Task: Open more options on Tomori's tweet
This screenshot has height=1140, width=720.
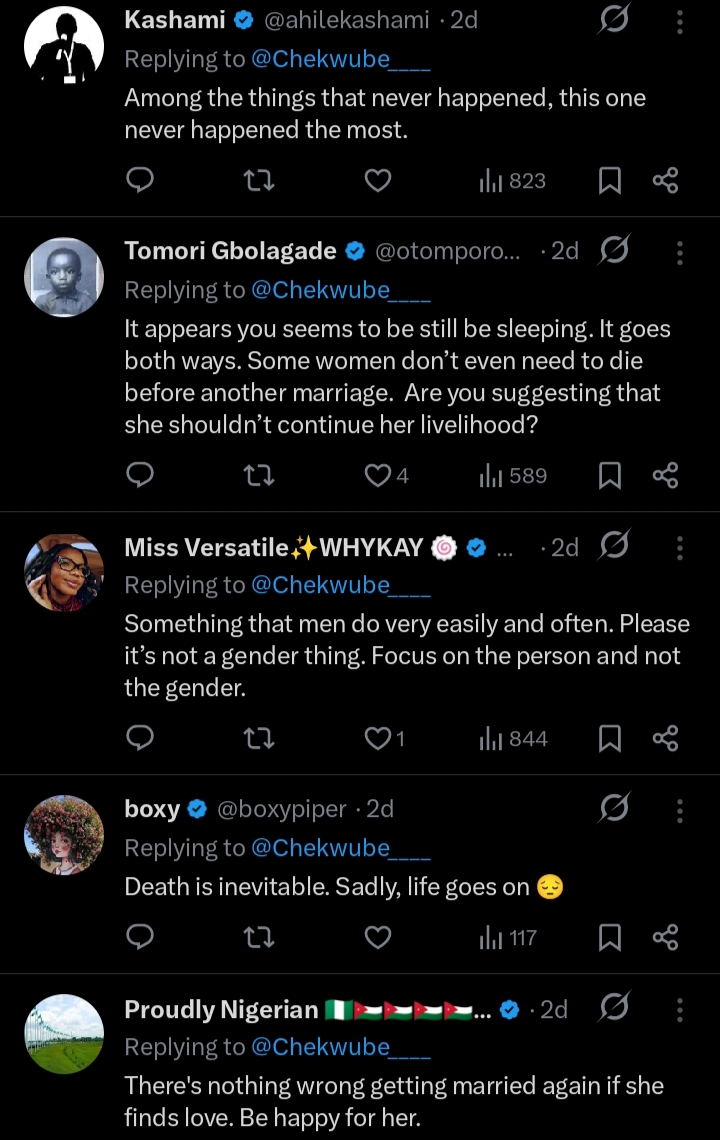Action: coord(680,252)
